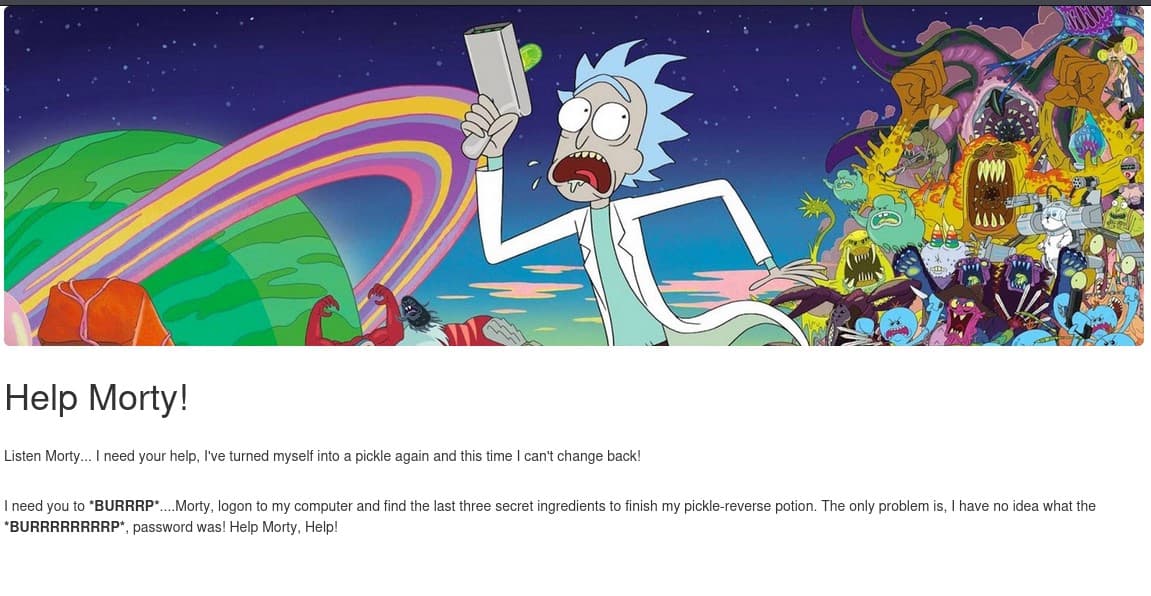1151x596 pixels.
Task: Click Rick's shocked face in the banner
Action: [x=588, y=147]
